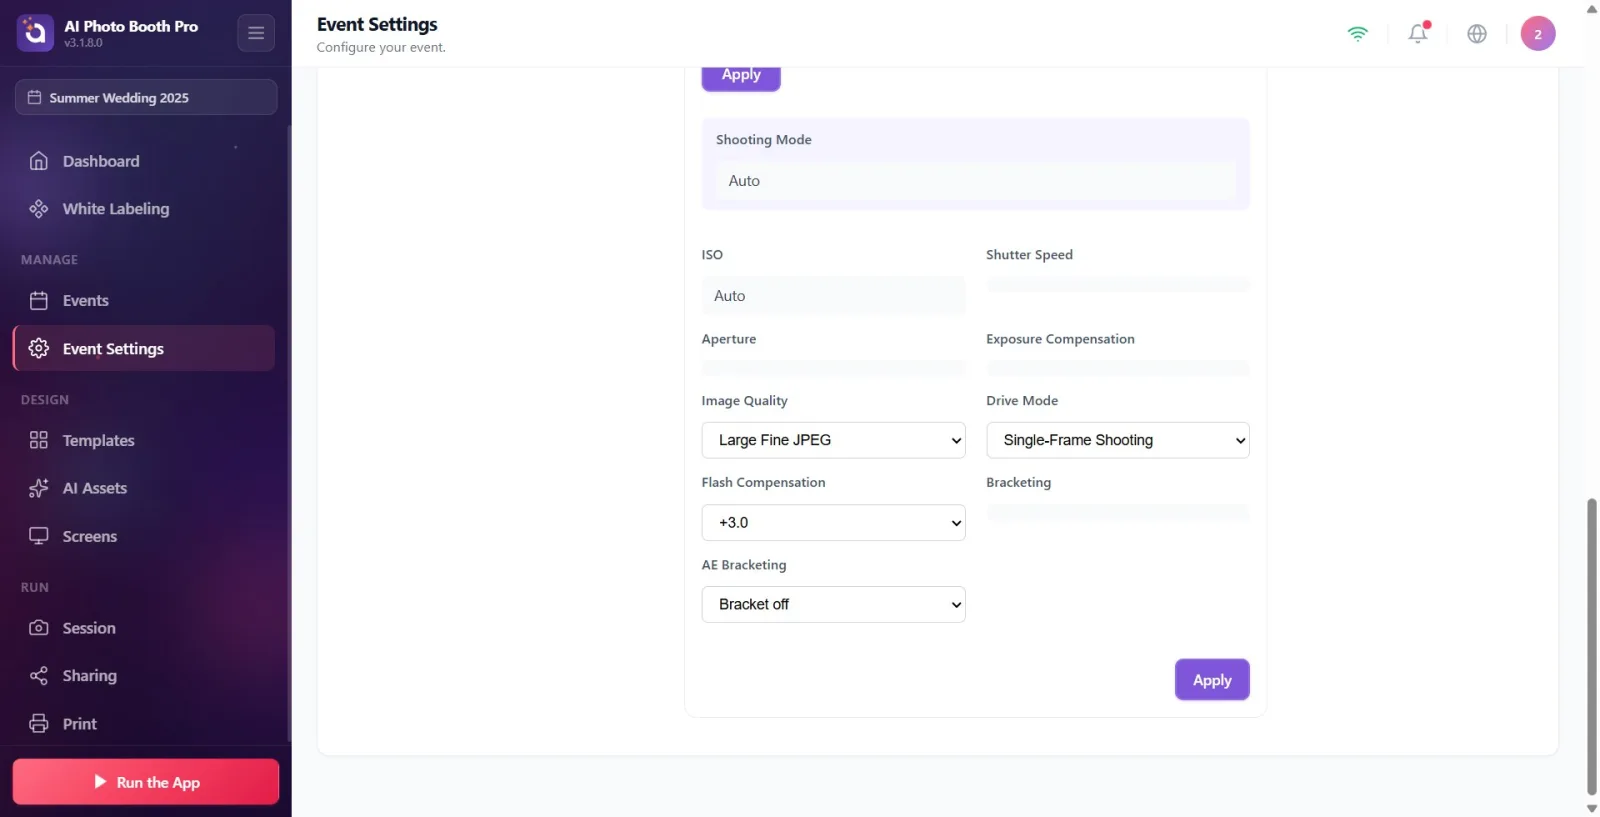Screen dimensions: 1600x817
Task: Click the Events calendar icon
Action: coord(39,301)
